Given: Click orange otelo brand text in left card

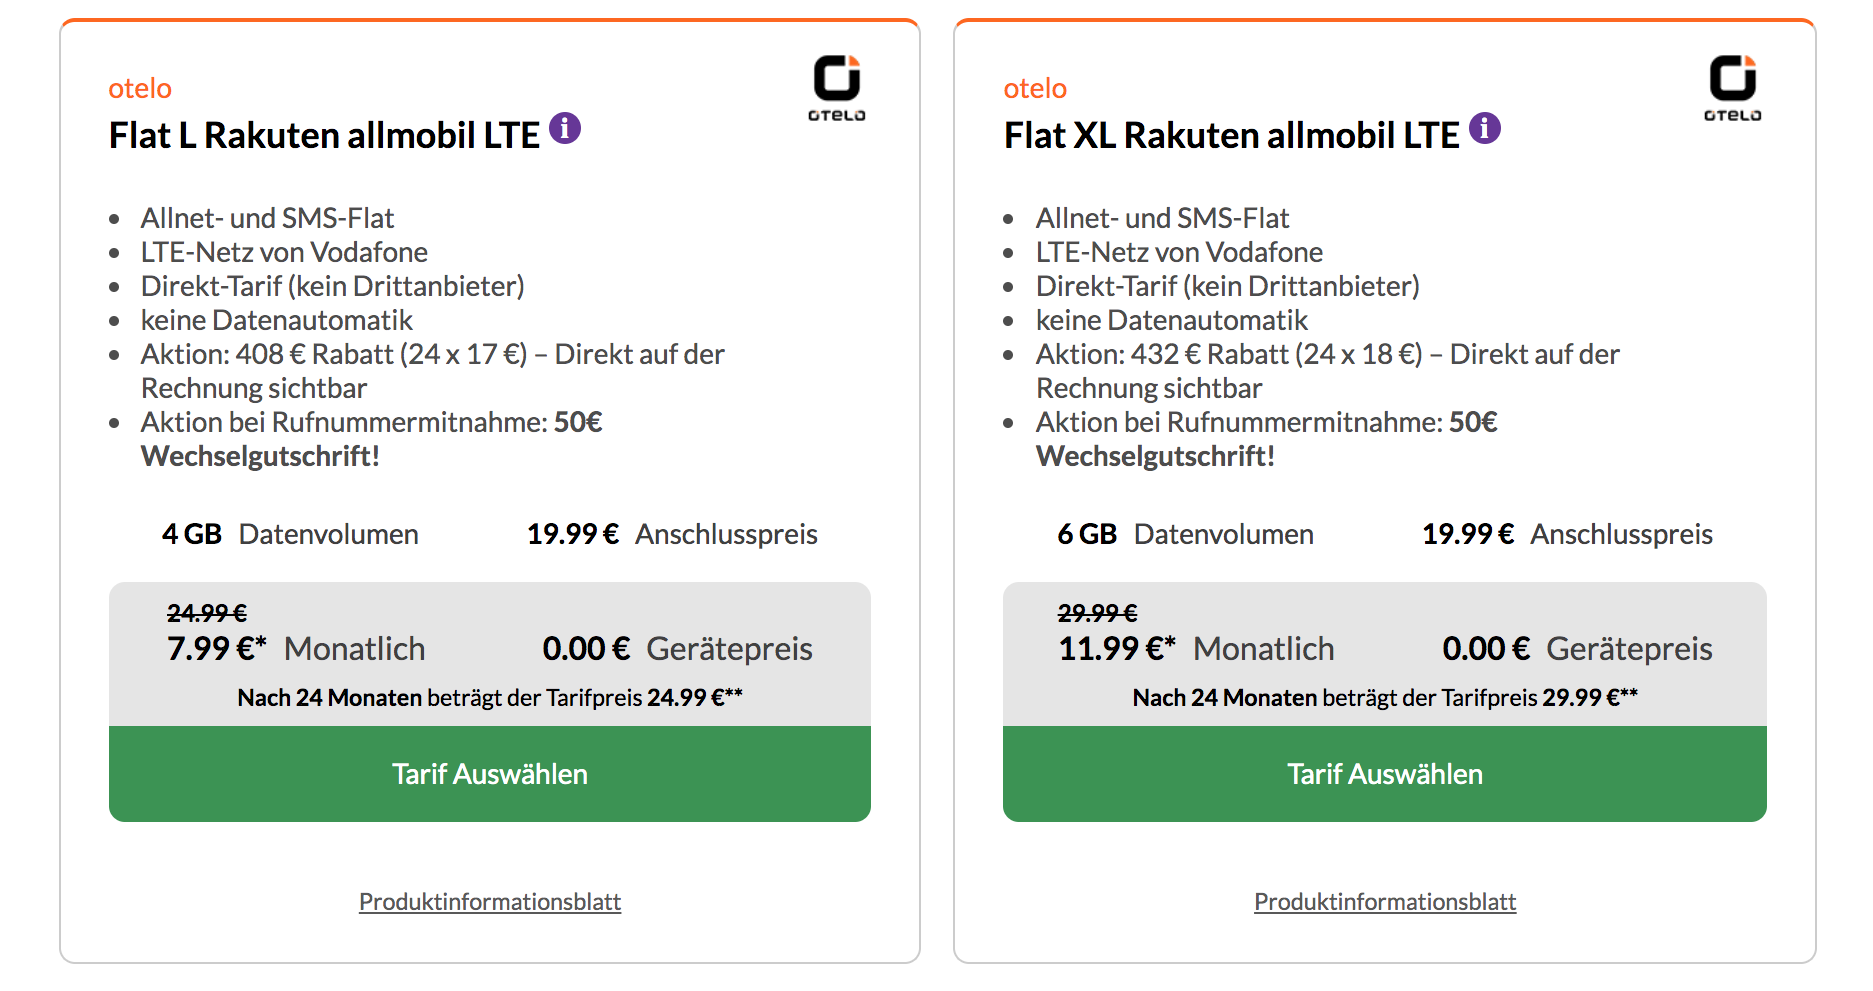Looking at the screenshot, I should [140, 89].
